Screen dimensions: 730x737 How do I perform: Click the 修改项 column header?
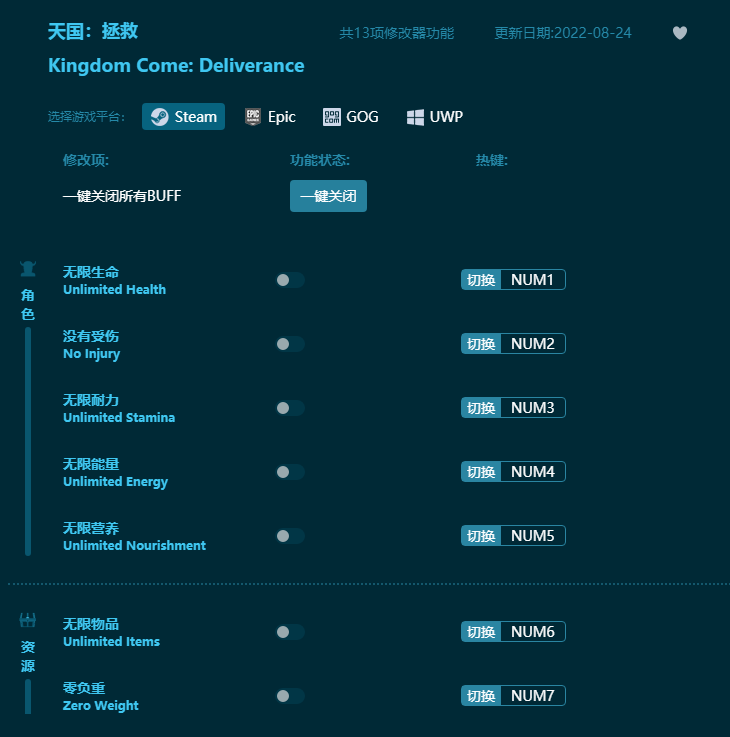click(x=86, y=160)
